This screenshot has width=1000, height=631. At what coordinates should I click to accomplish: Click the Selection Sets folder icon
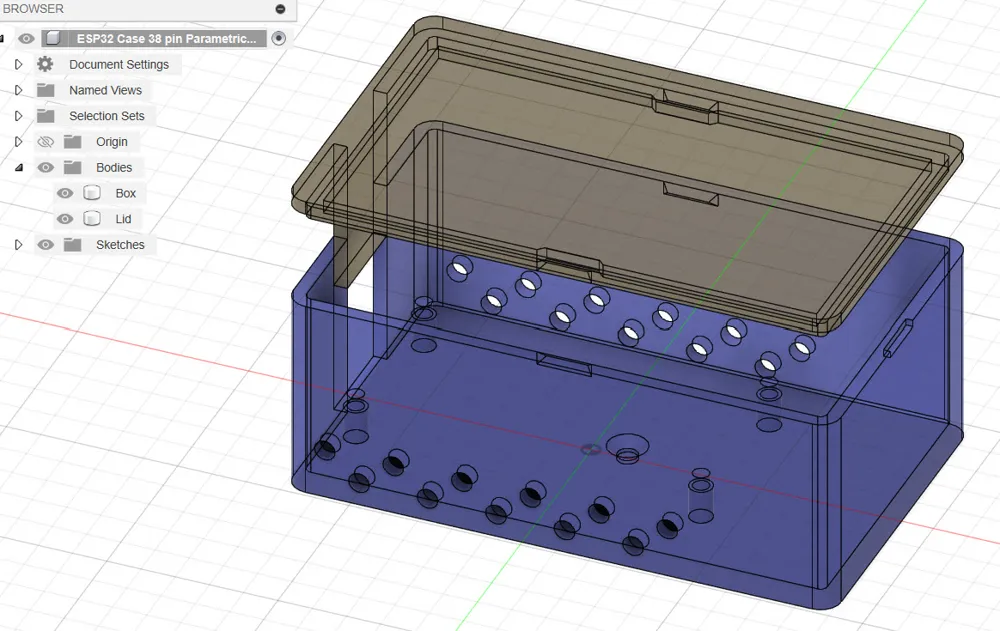pyautogui.click(x=45, y=115)
